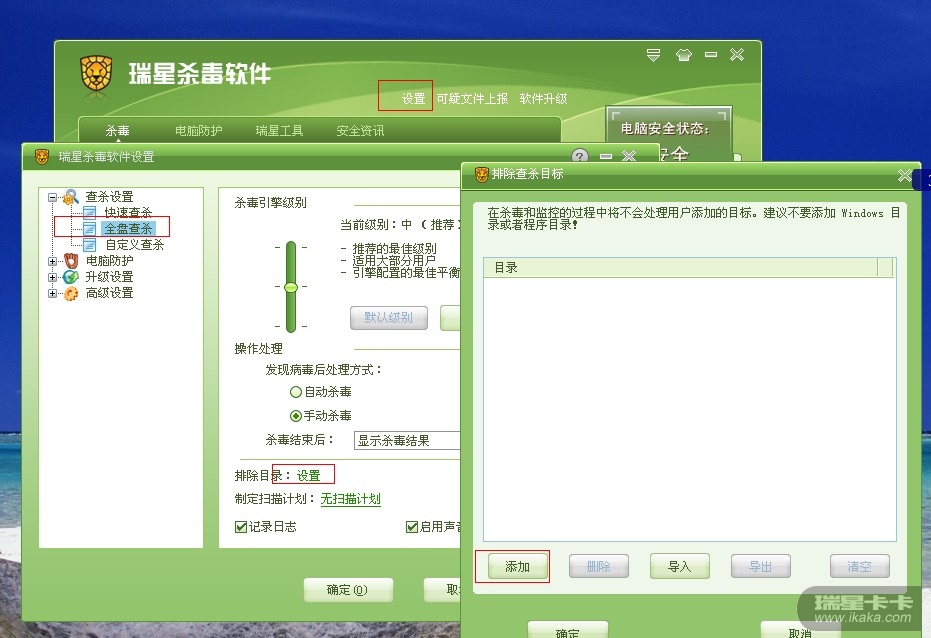The width and height of the screenshot is (931, 638).
Task: Click the 排除目录 设置 link
Action: 308,475
